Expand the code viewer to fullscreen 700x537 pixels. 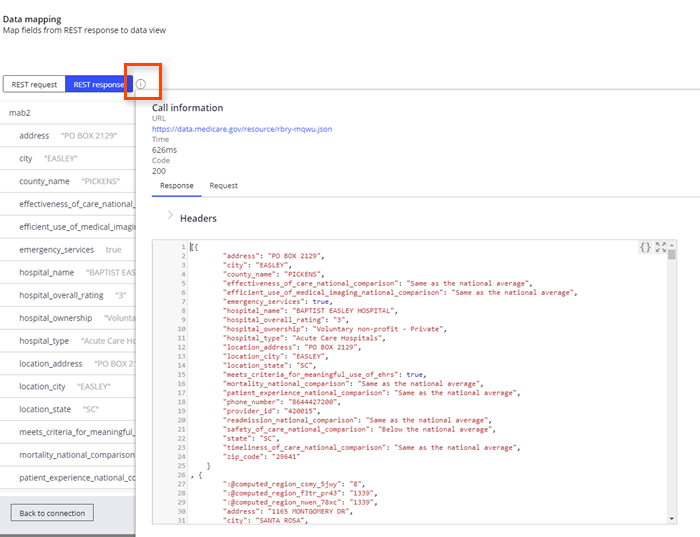661,247
